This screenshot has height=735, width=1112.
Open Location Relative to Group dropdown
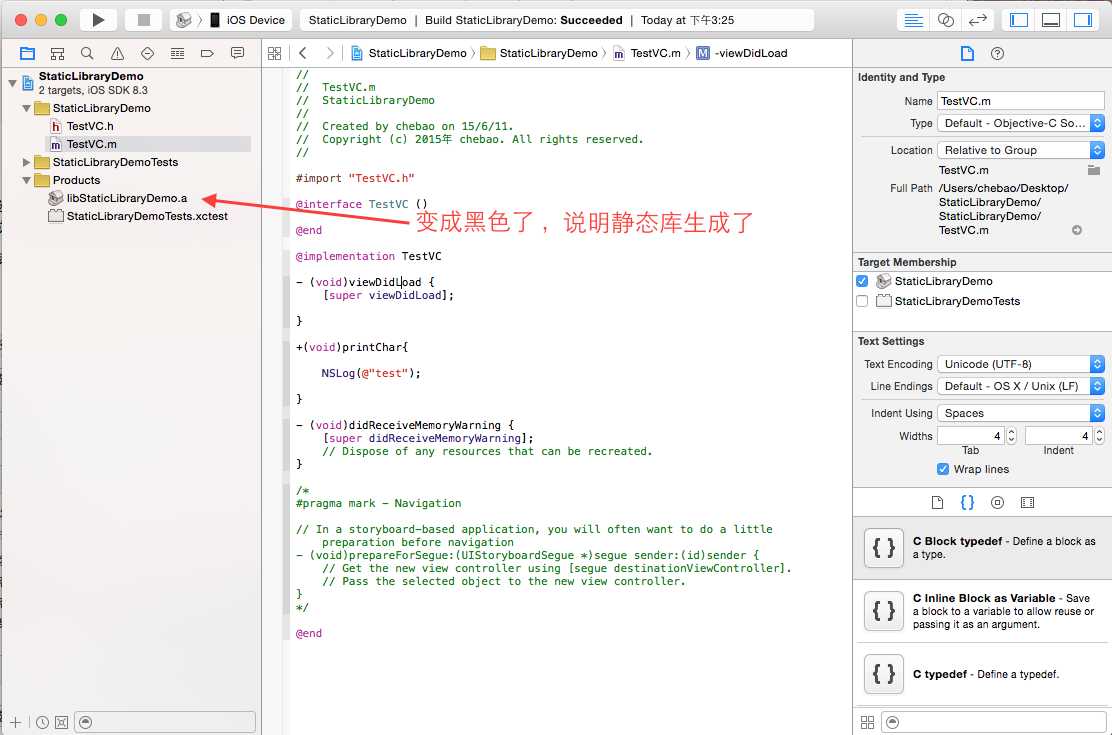pos(1021,150)
